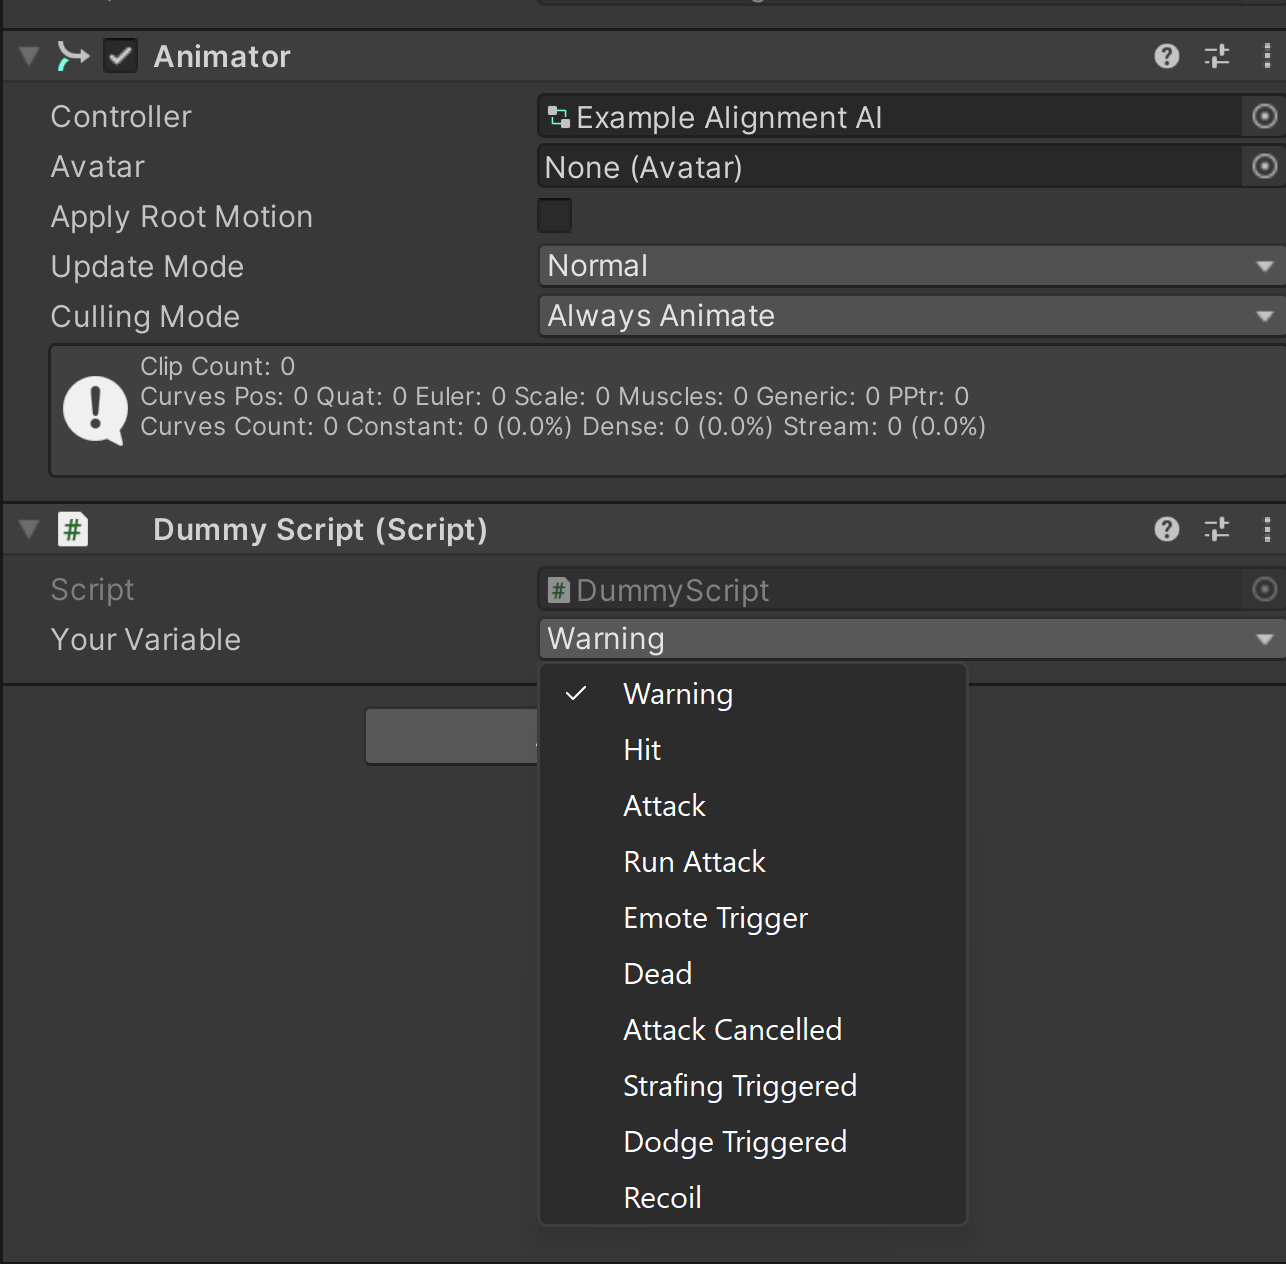Enable Apply Root Motion checkbox
The height and width of the screenshot is (1264, 1286).
pos(554,216)
